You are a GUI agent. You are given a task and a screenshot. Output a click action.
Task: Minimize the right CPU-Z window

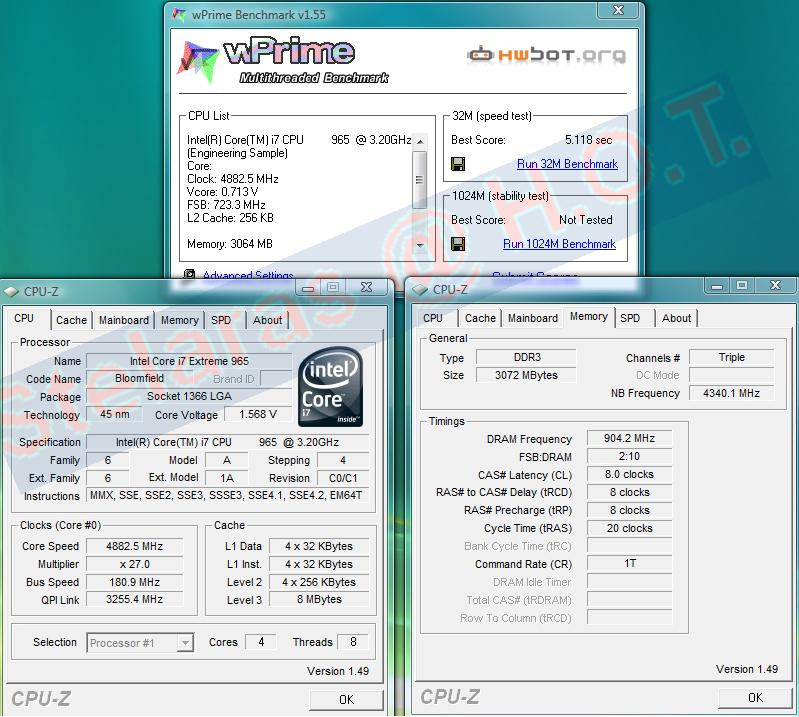[x=716, y=286]
